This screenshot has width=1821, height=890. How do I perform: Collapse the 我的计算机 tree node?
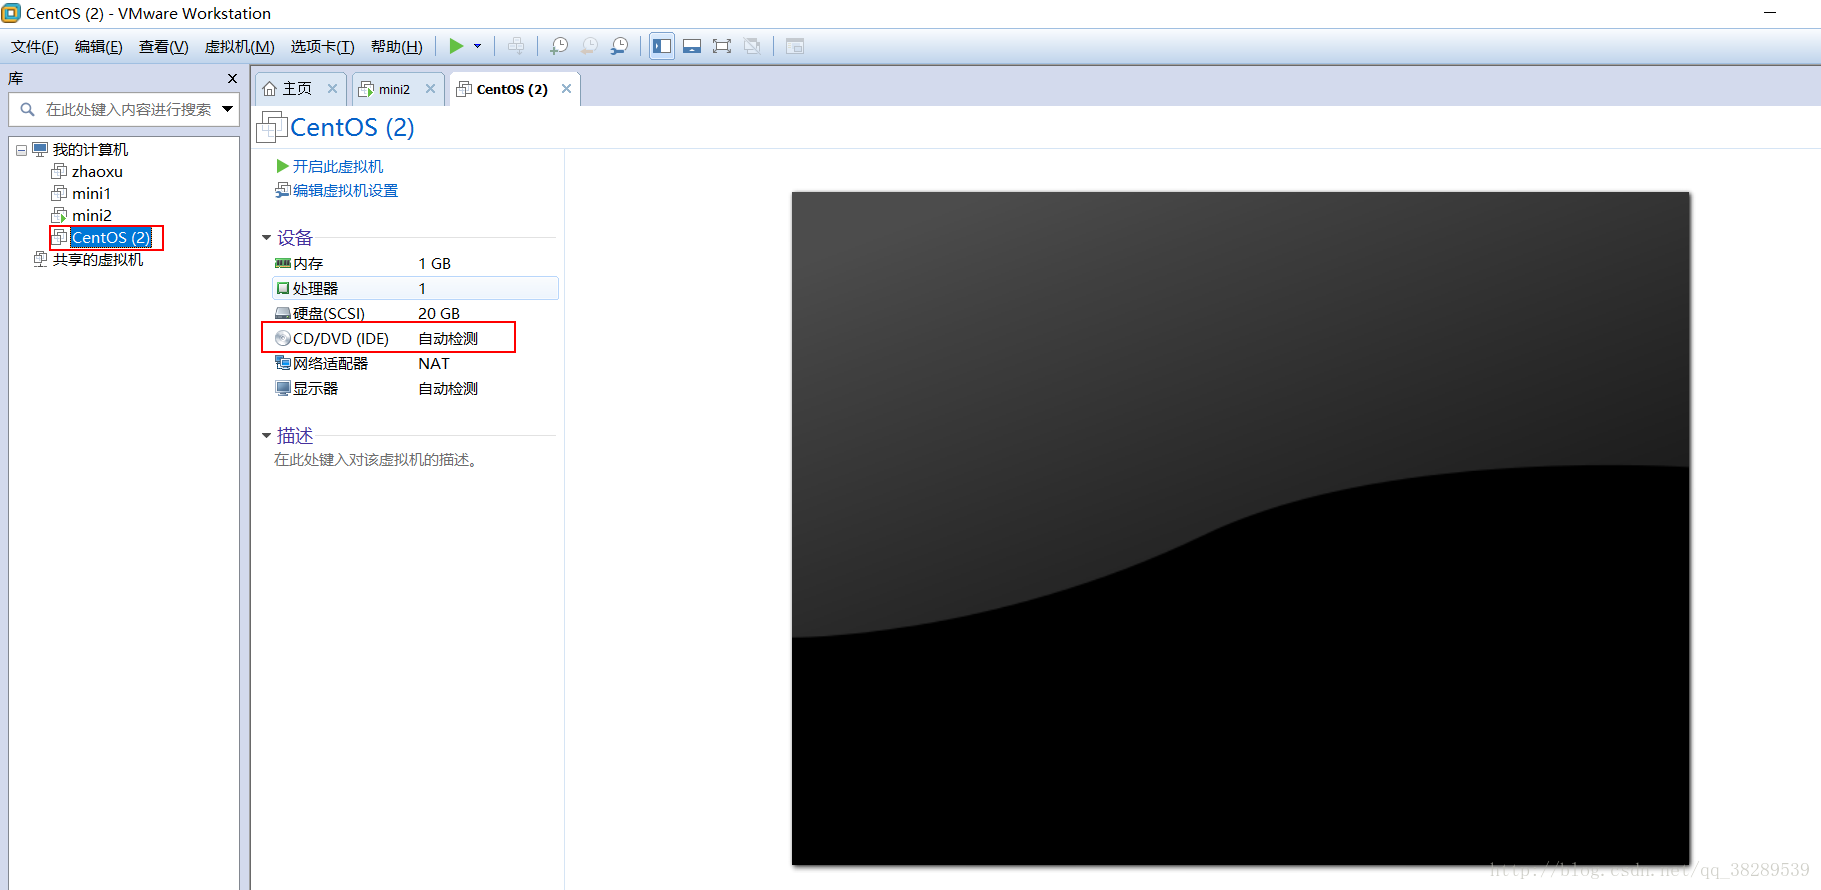(x=21, y=150)
